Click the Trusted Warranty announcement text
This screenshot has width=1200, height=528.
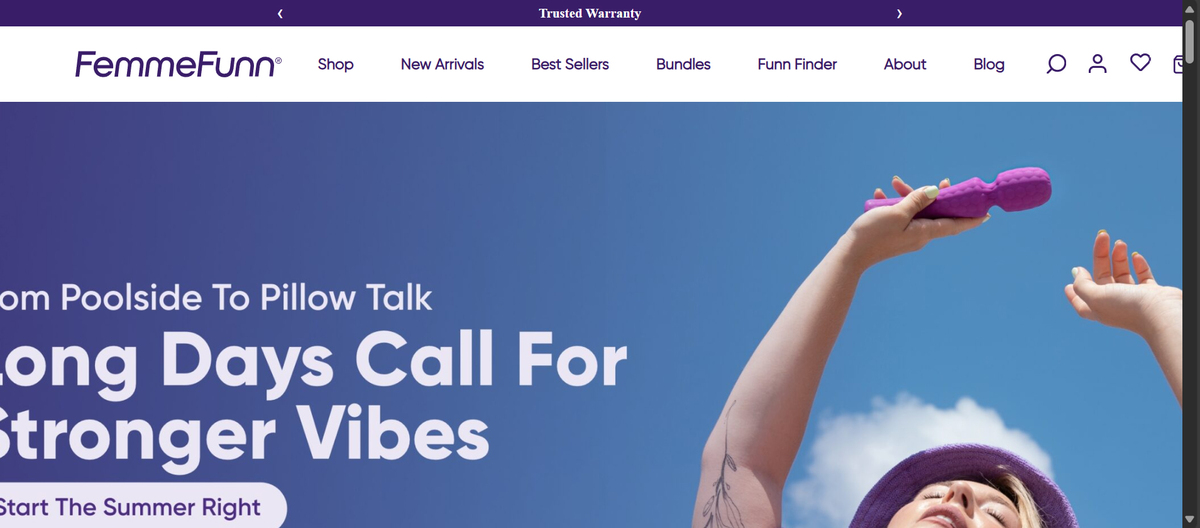590,13
